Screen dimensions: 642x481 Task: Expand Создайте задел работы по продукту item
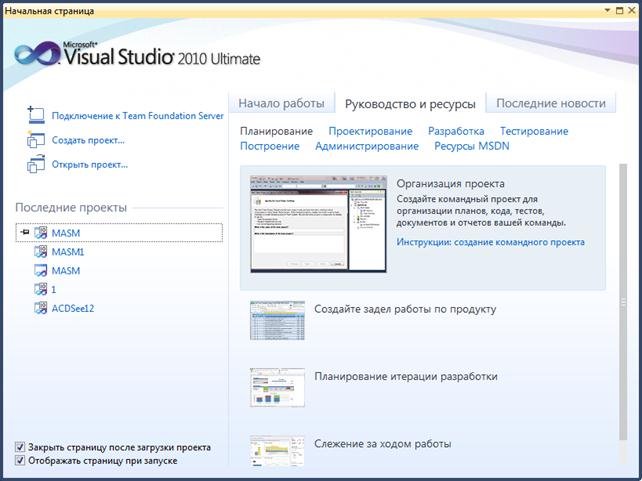click(405, 309)
